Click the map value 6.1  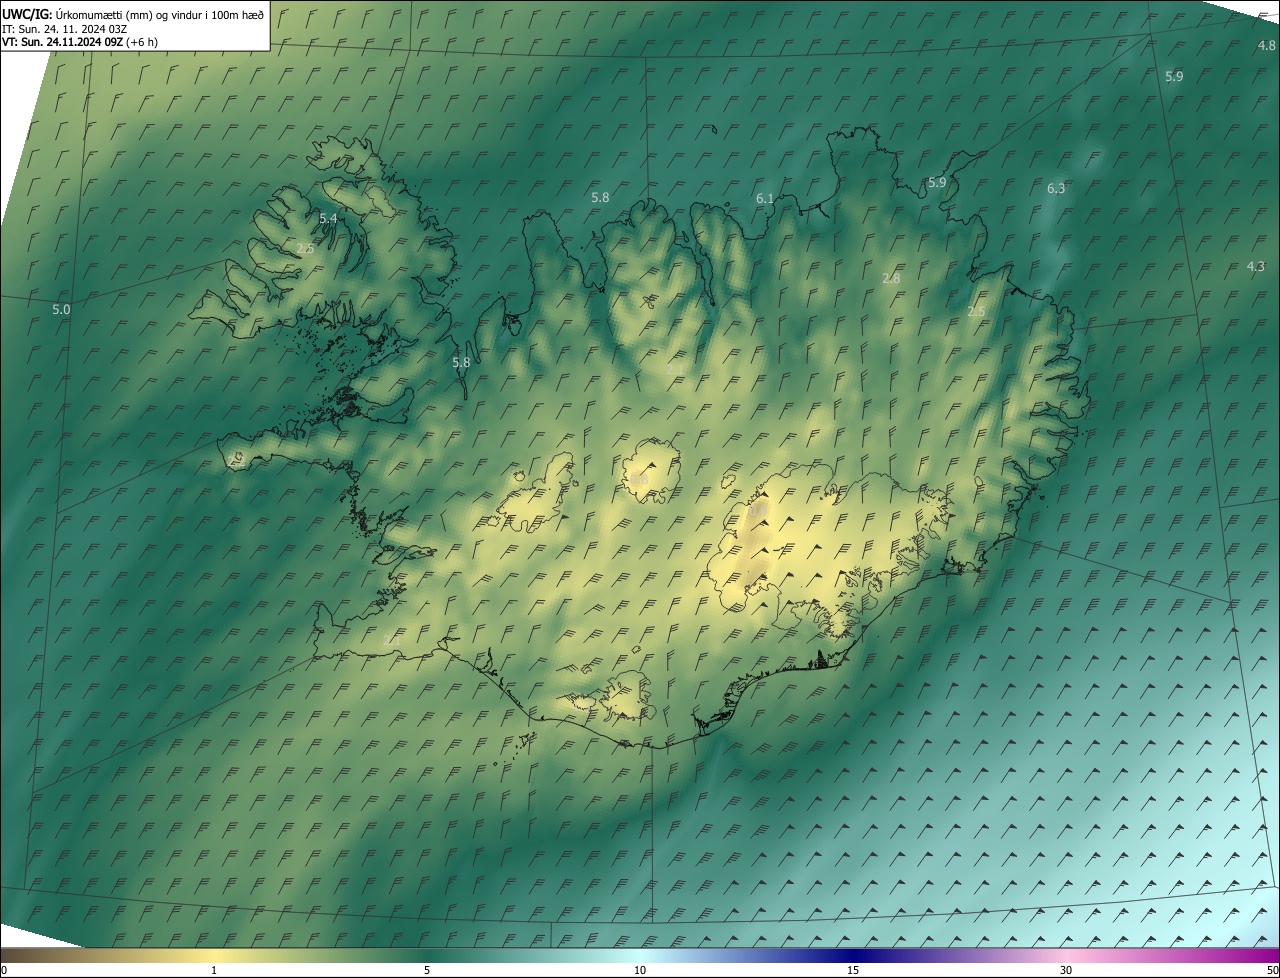(x=765, y=198)
